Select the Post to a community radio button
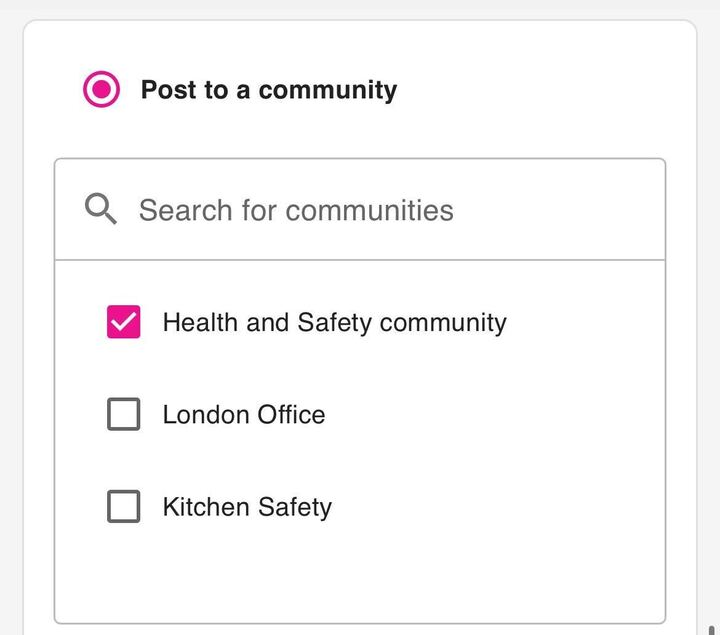 click(101, 90)
